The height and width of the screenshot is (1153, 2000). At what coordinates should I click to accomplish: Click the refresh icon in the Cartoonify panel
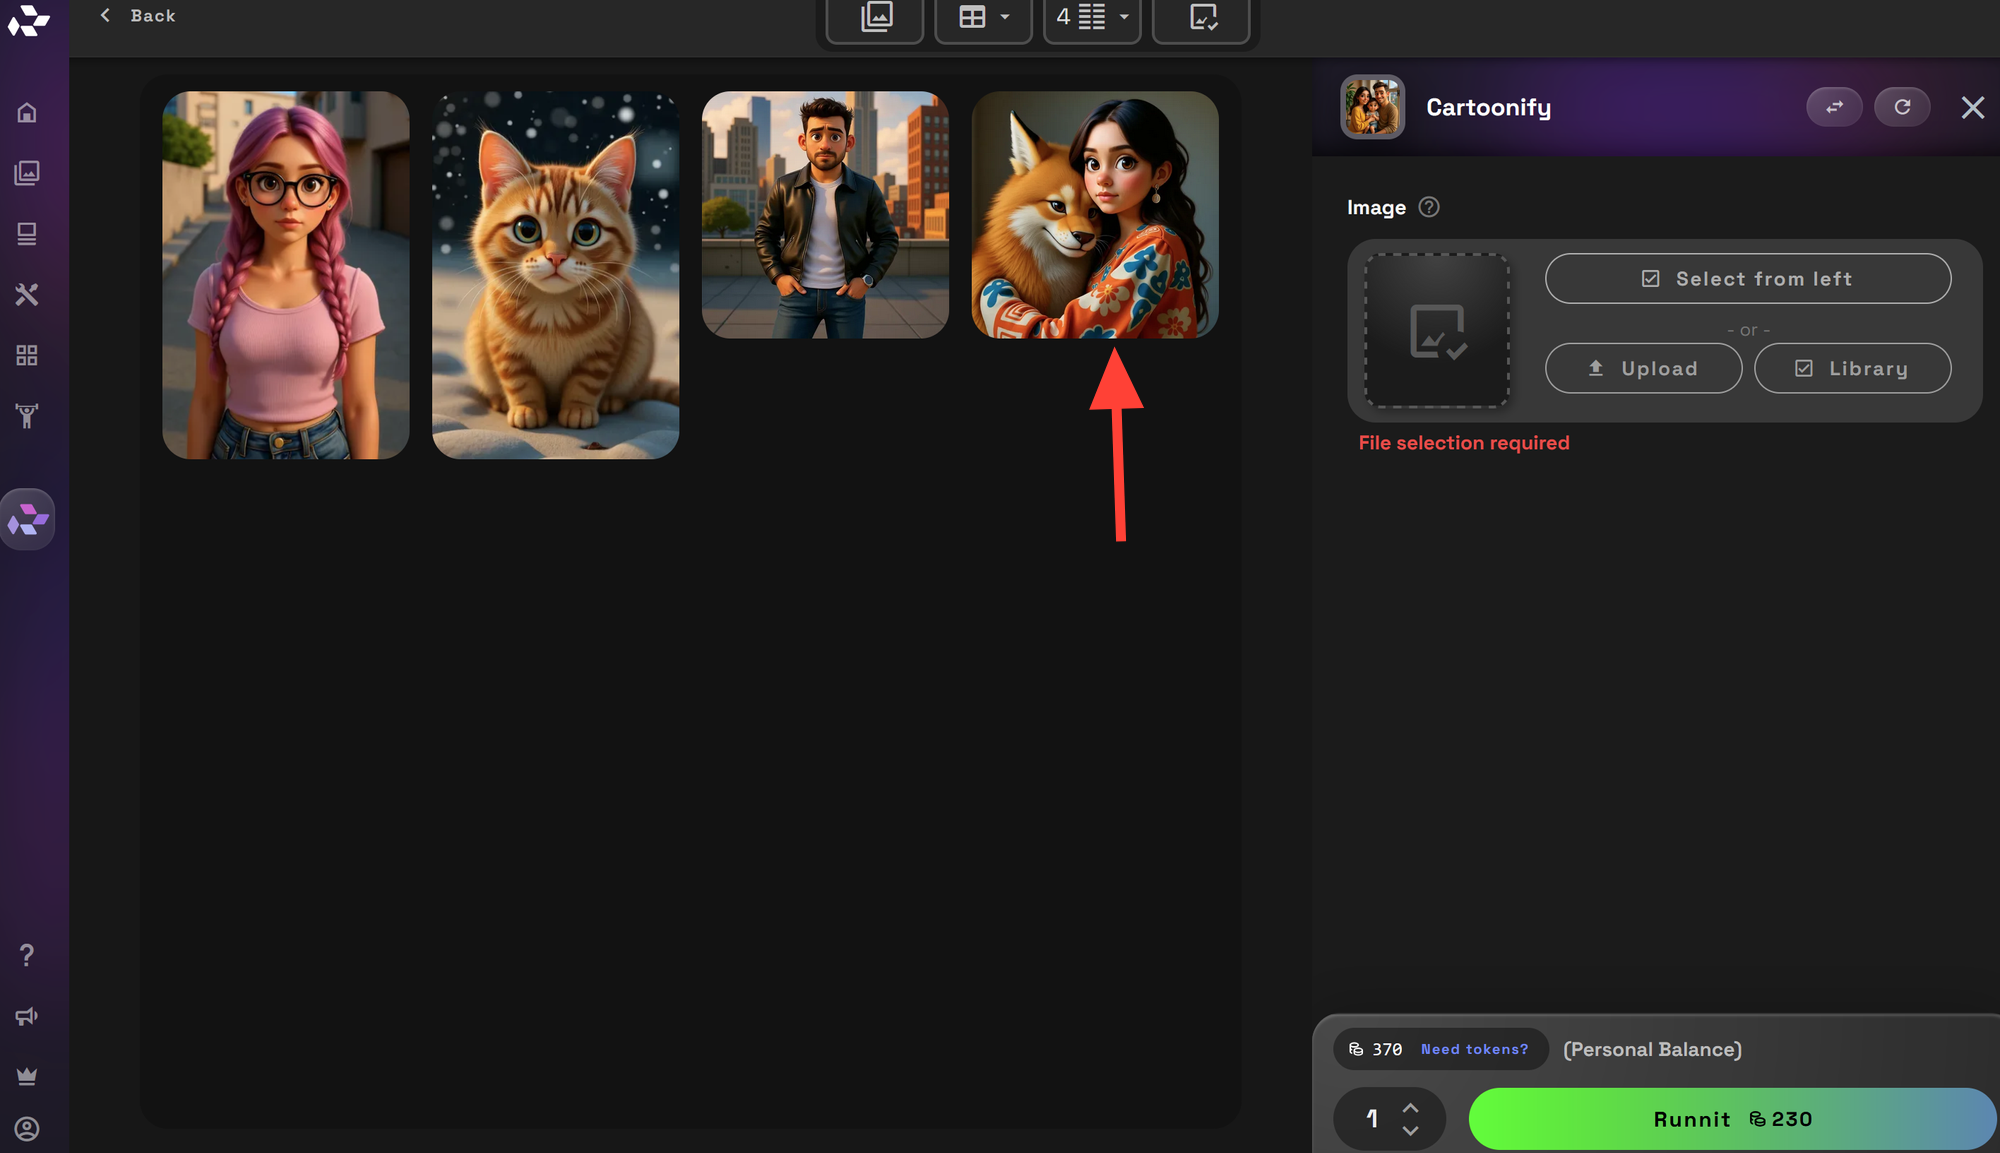coord(1903,107)
